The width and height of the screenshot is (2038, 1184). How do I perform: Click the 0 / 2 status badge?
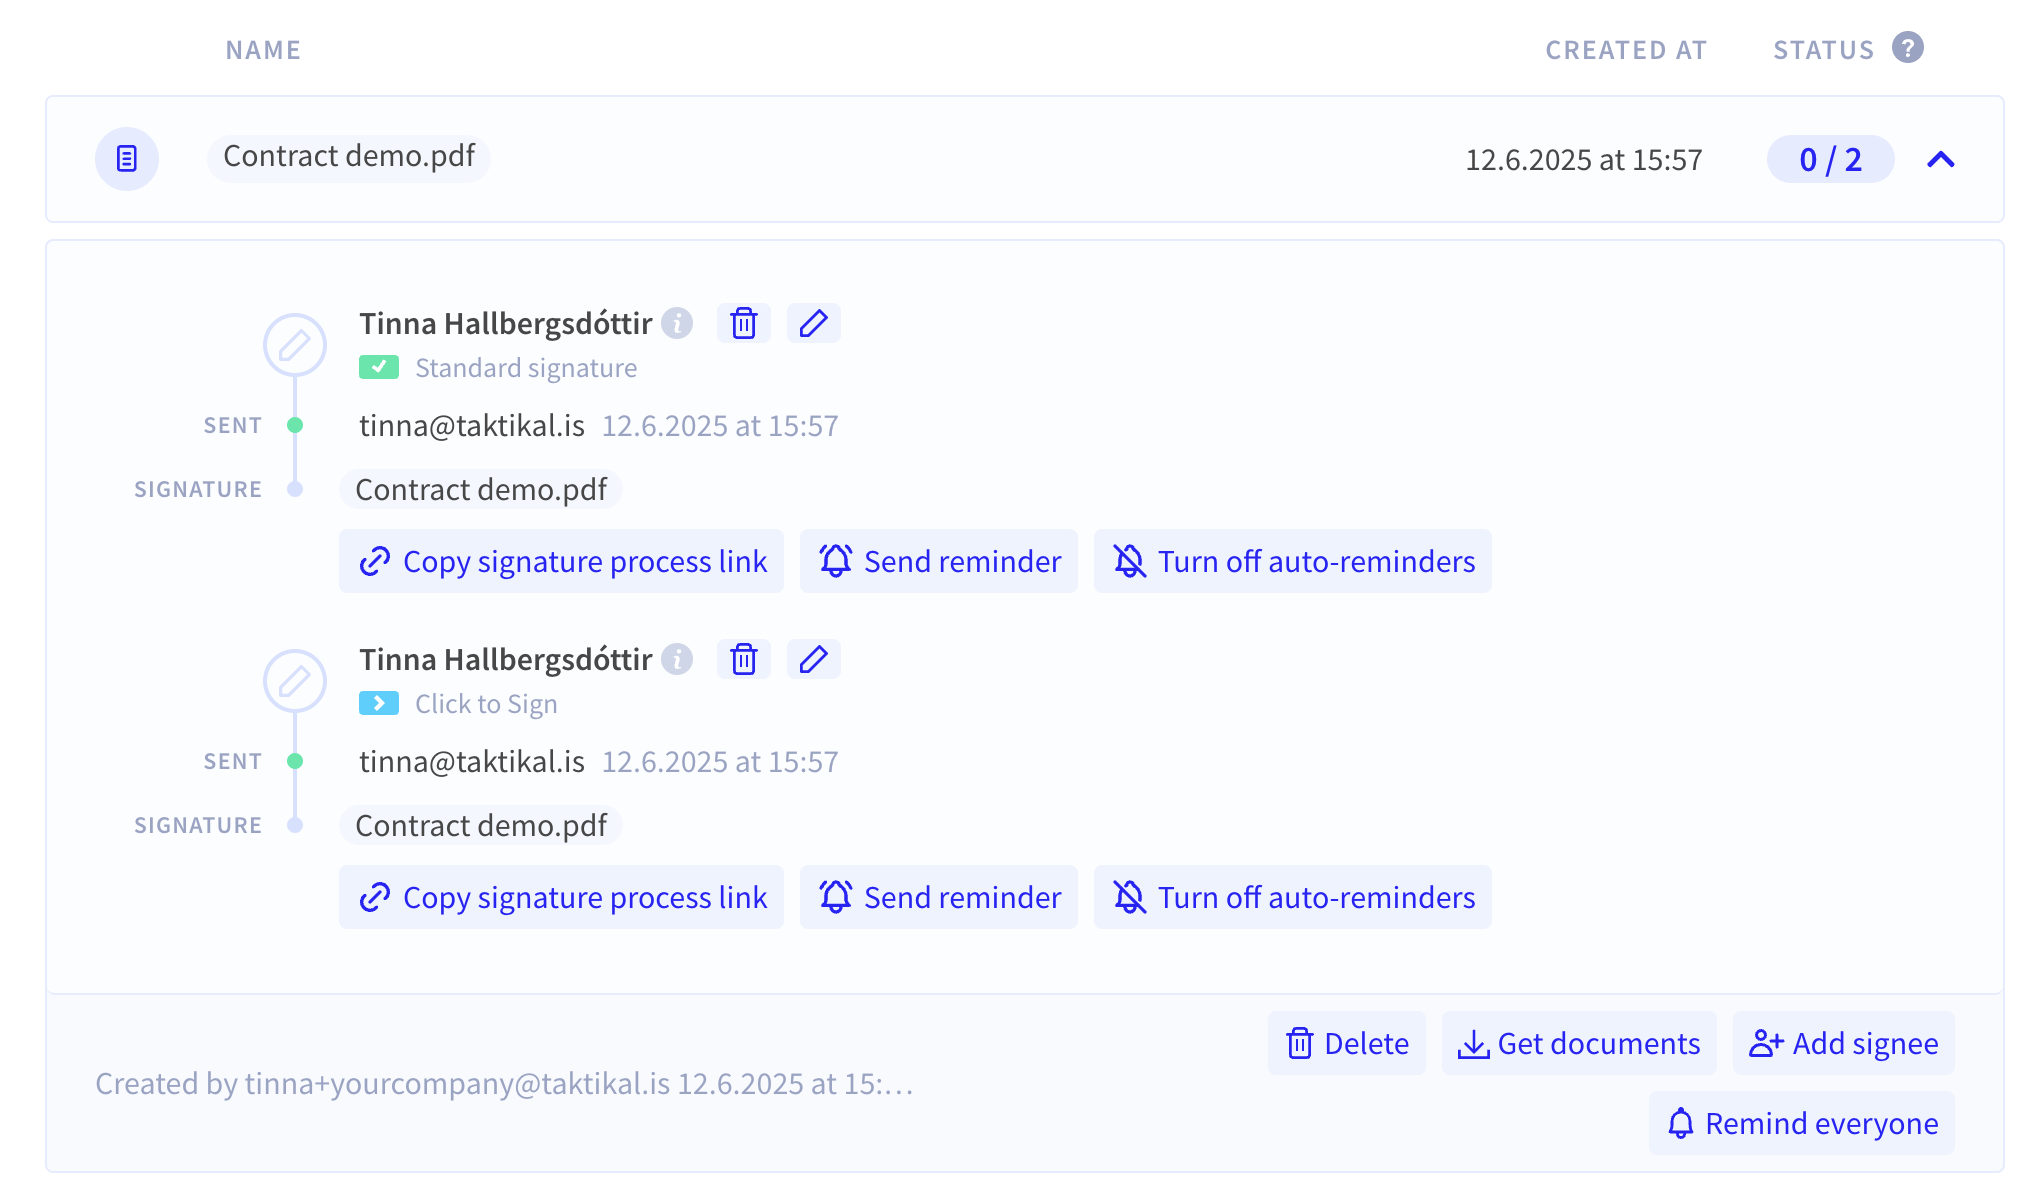[1830, 159]
